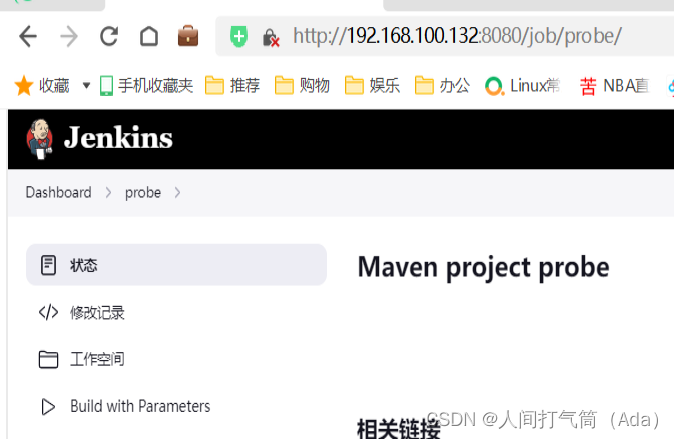The width and height of the screenshot is (674, 439).
Task: Open the 办公 bookmark folder
Action: pos(442,86)
